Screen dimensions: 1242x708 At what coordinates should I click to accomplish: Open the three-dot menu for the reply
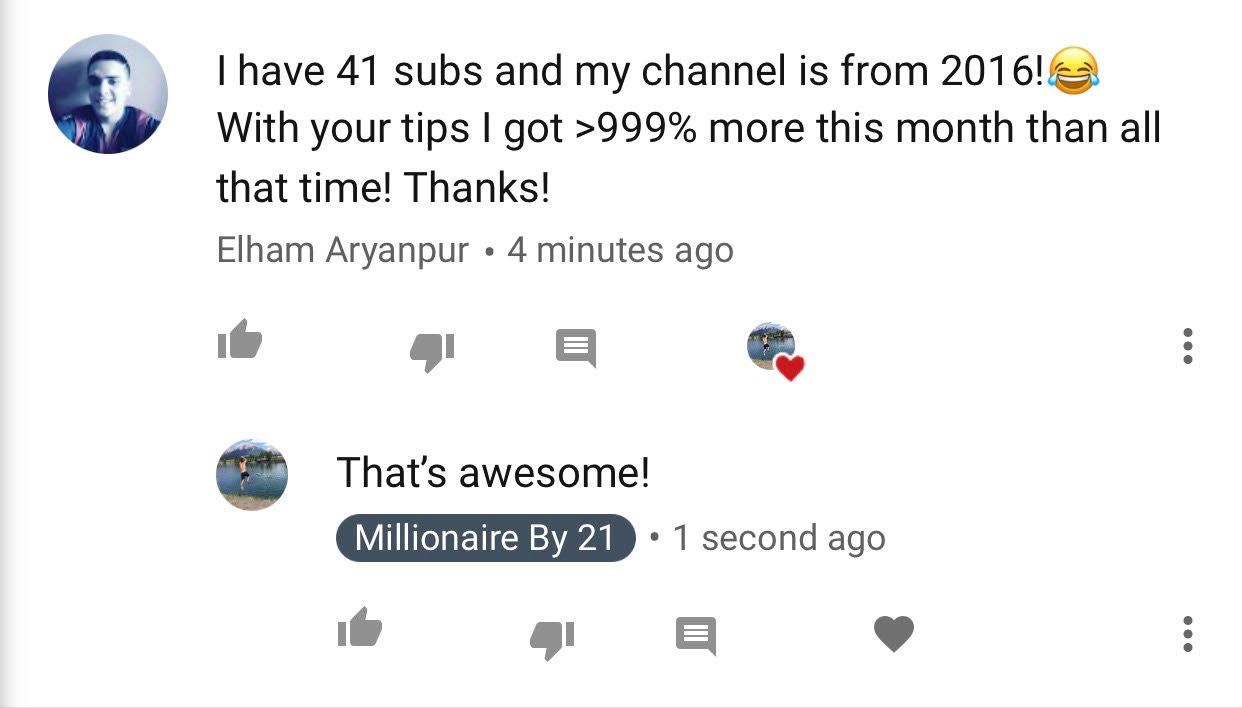(1187, 634)
